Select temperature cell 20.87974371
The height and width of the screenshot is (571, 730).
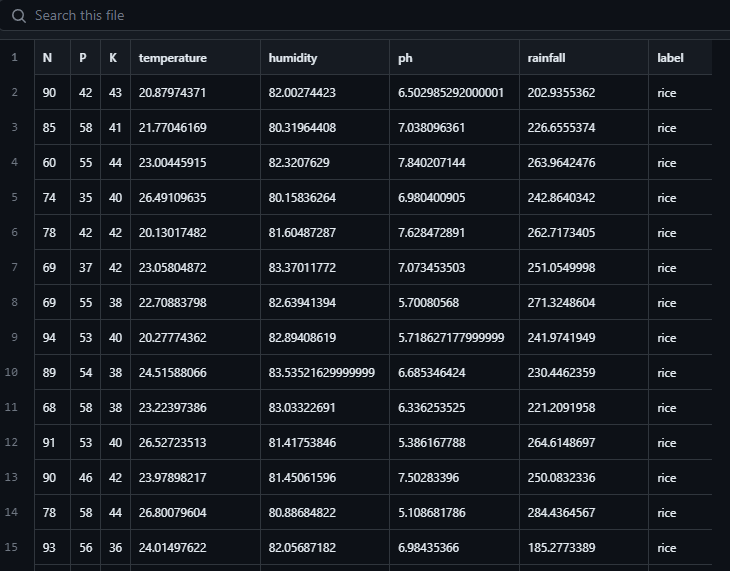pos(196,92)
